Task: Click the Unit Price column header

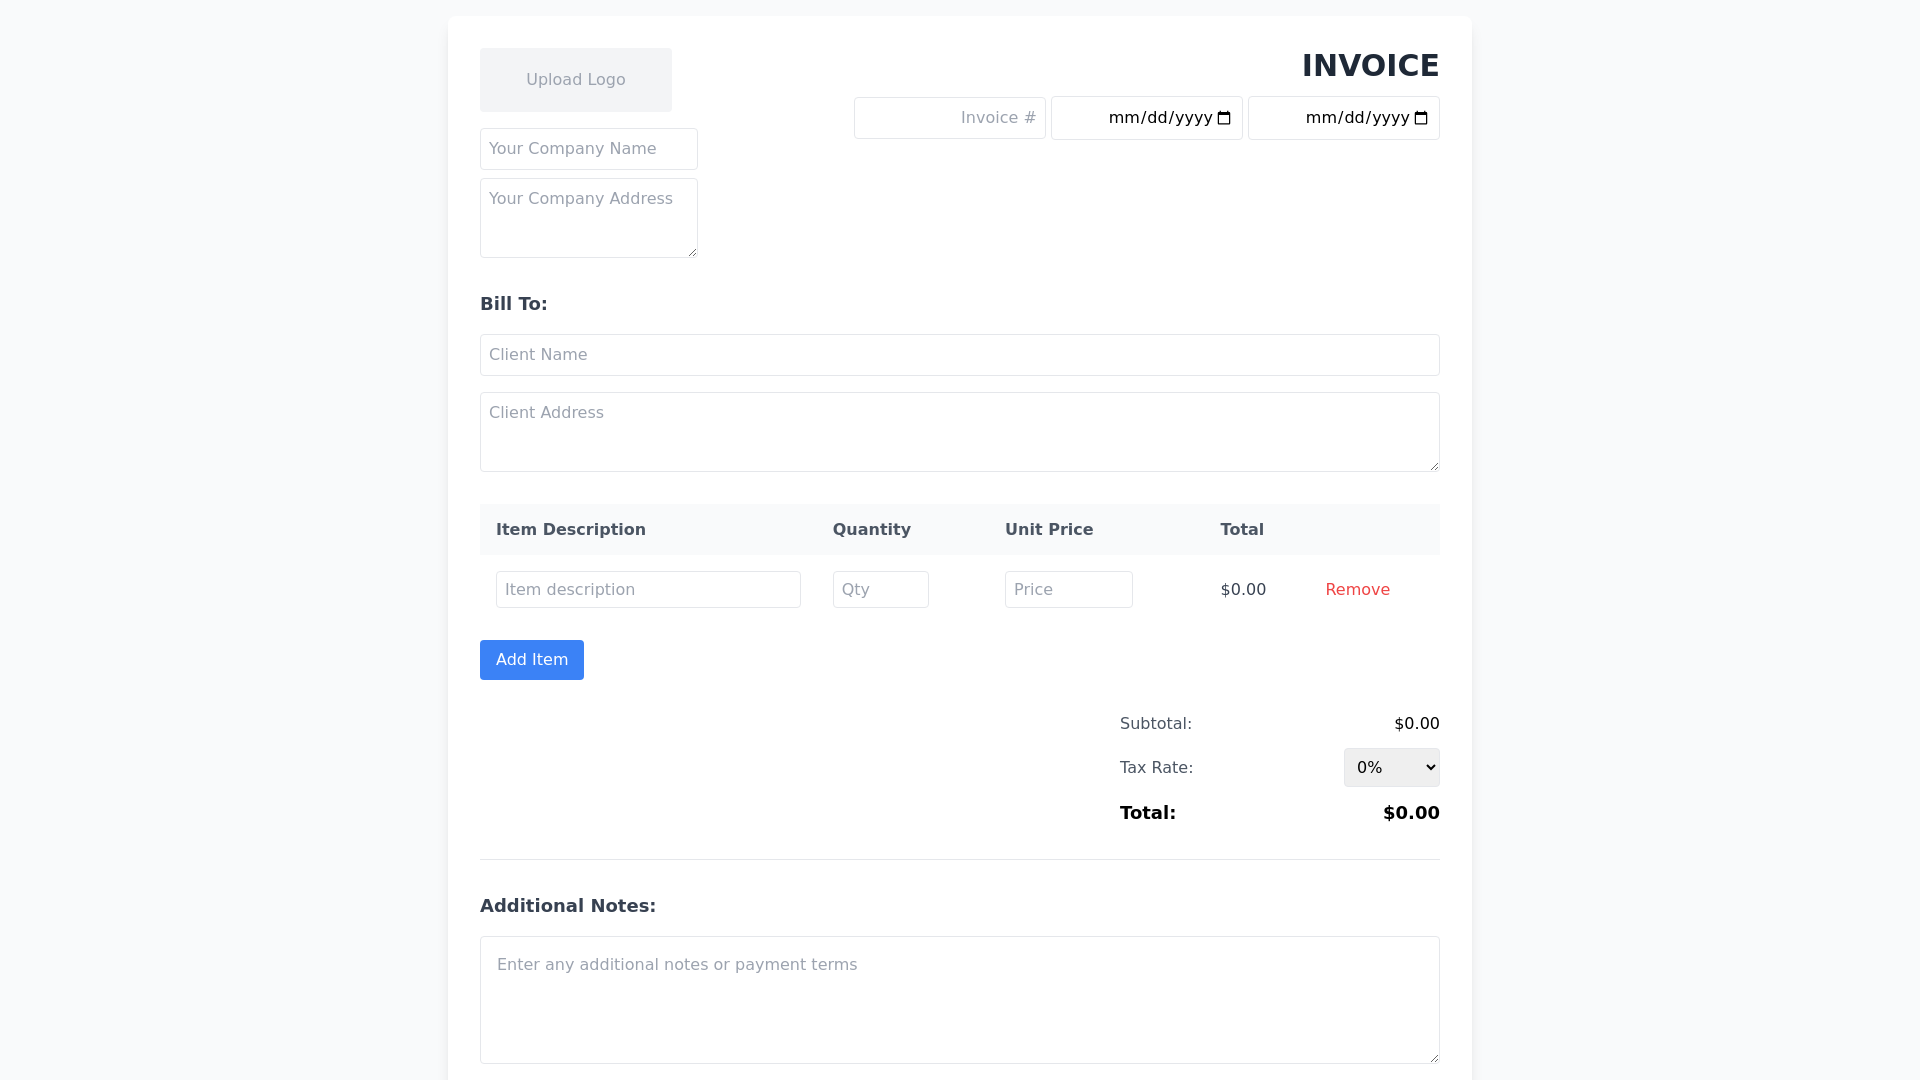Action: [1049, 530]
